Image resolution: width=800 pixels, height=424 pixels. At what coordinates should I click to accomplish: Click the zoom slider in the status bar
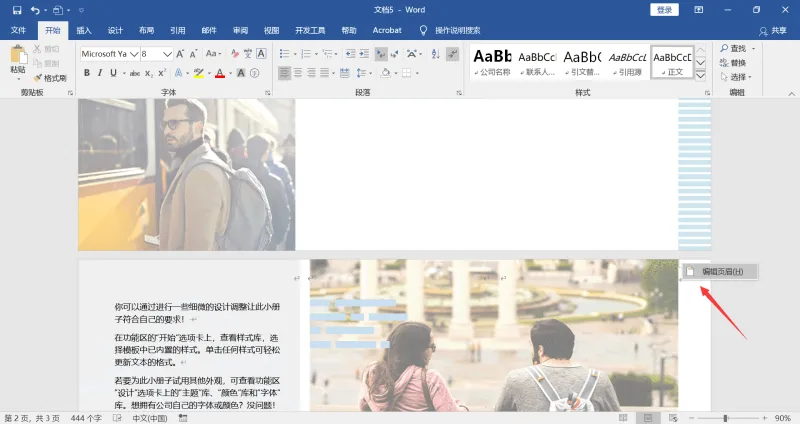point(725,418)
